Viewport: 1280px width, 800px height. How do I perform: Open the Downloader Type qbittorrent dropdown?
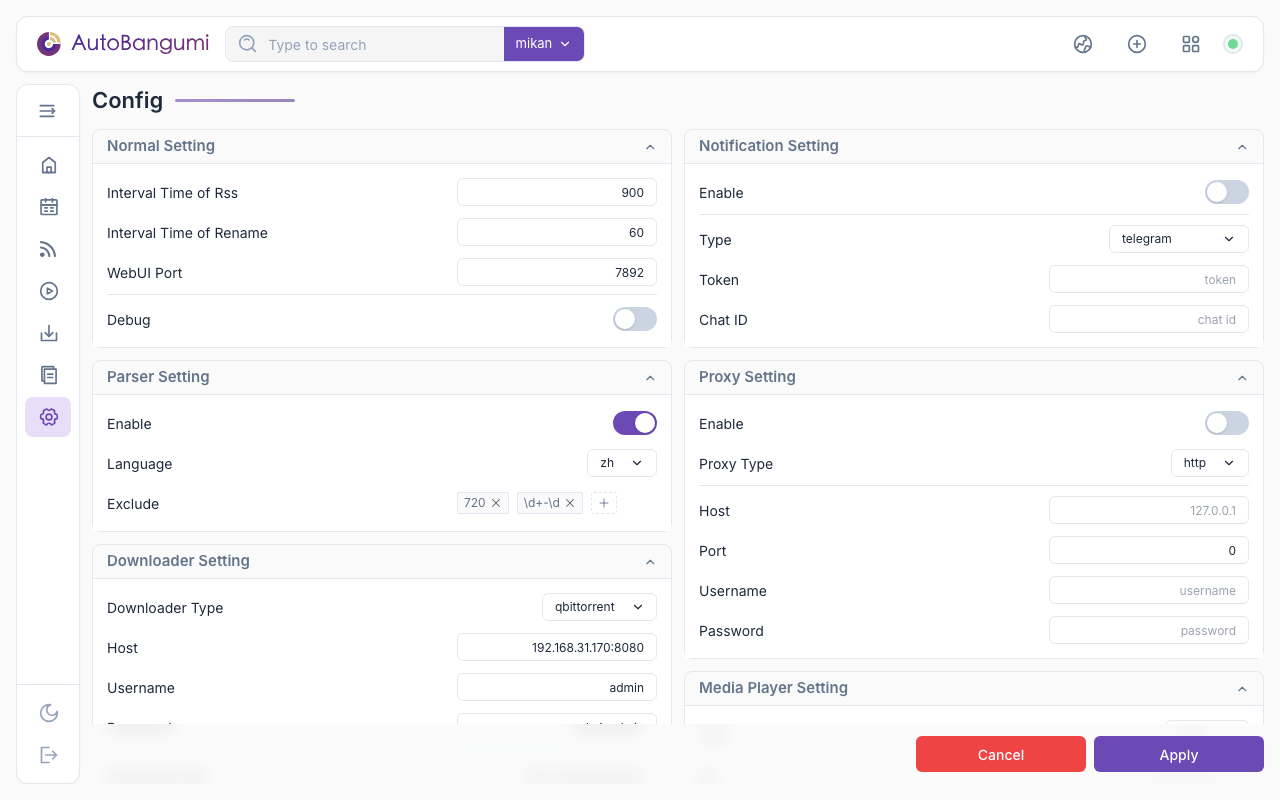(599, 607)
